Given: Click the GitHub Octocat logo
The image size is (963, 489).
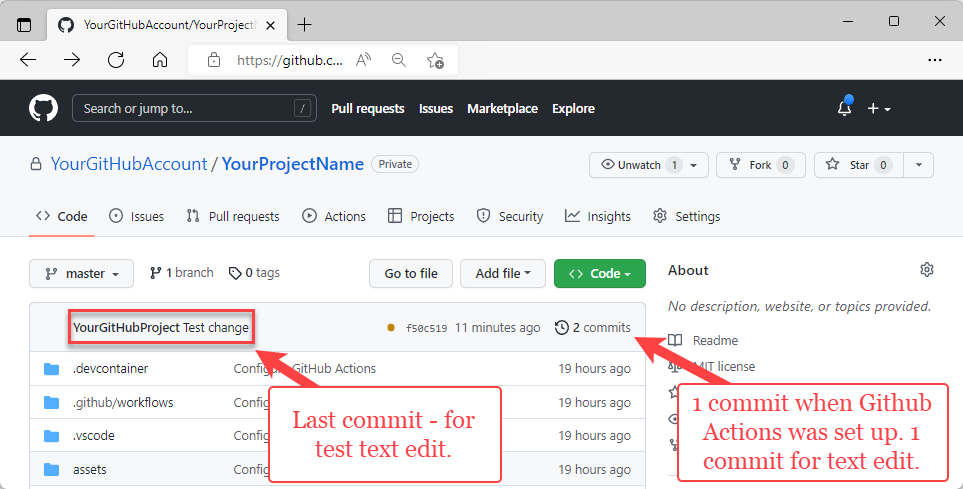Looking at the screenshot, I should [43, 108].
